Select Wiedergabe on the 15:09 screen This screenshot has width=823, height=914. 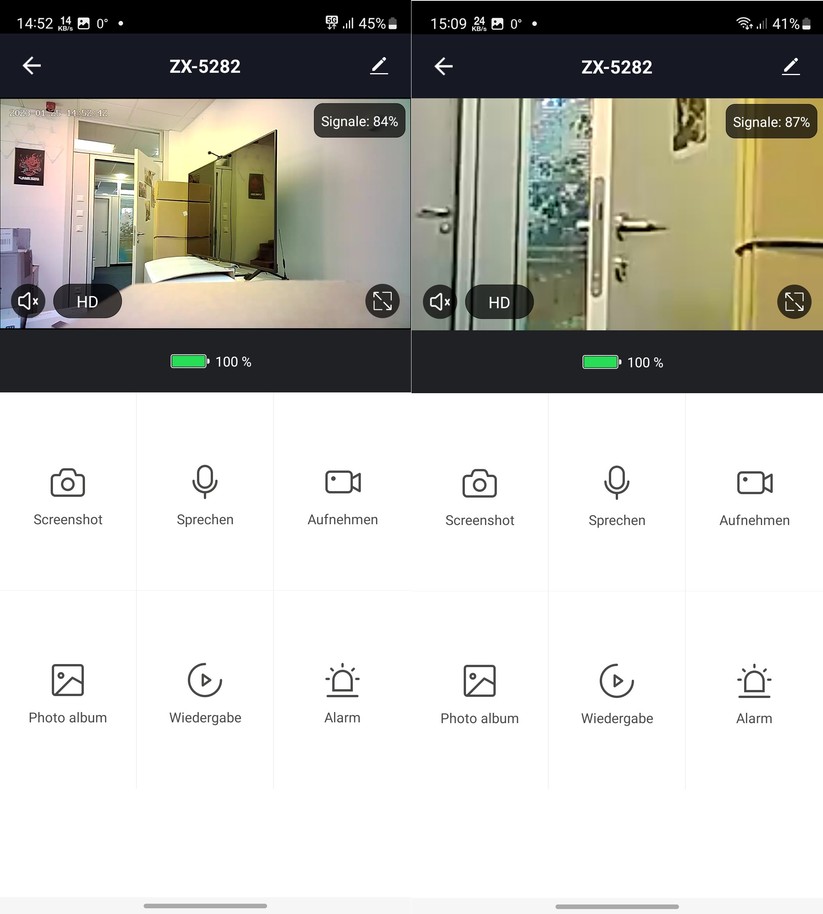tap(617, 693)
